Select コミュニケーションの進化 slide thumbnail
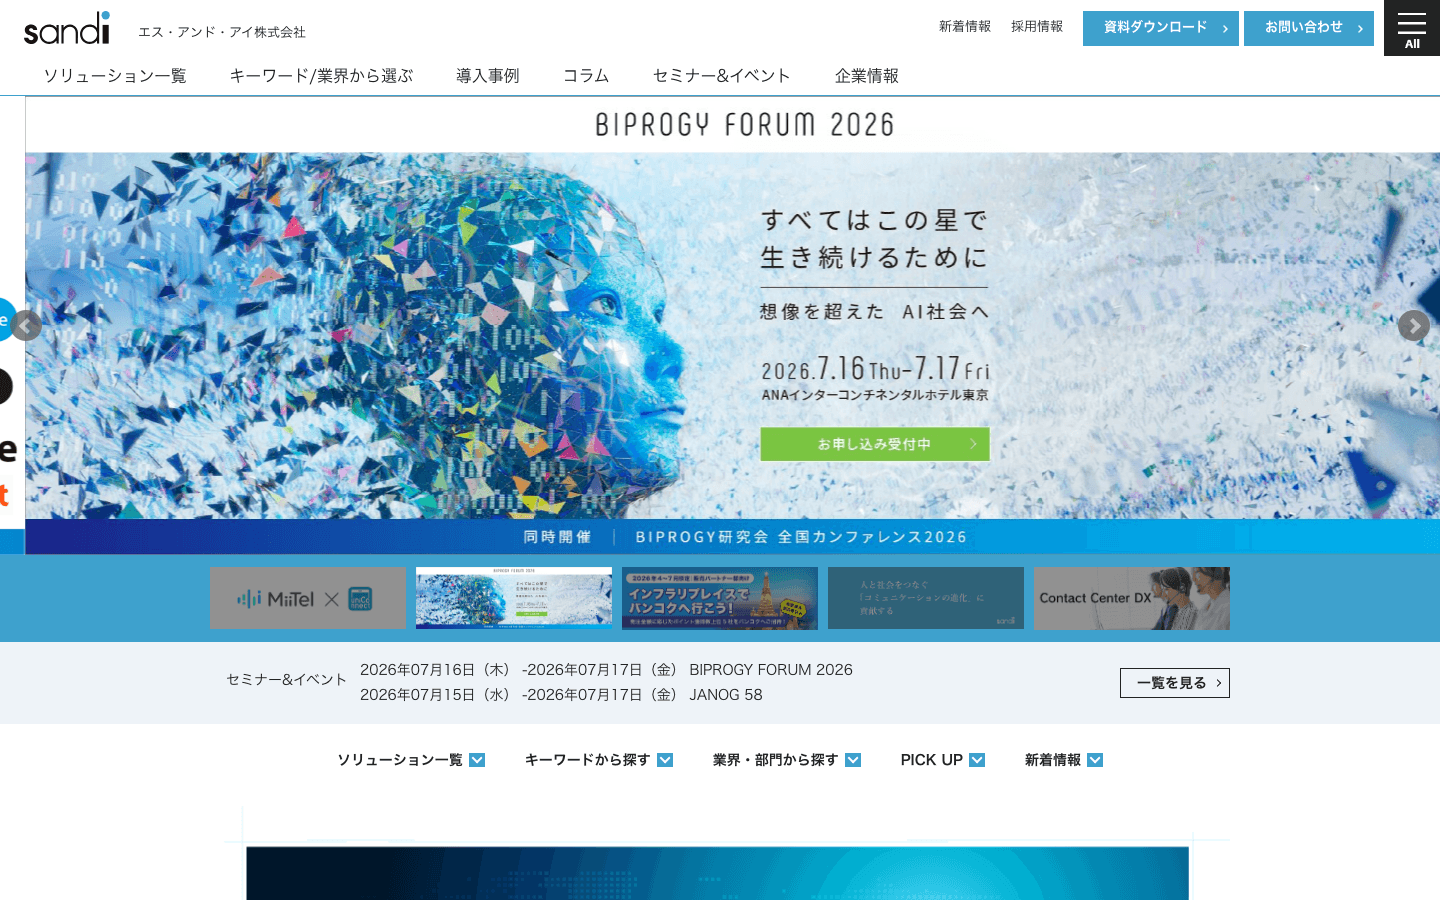This screenshot has width=1440, height=900. [x=926, y=598]
